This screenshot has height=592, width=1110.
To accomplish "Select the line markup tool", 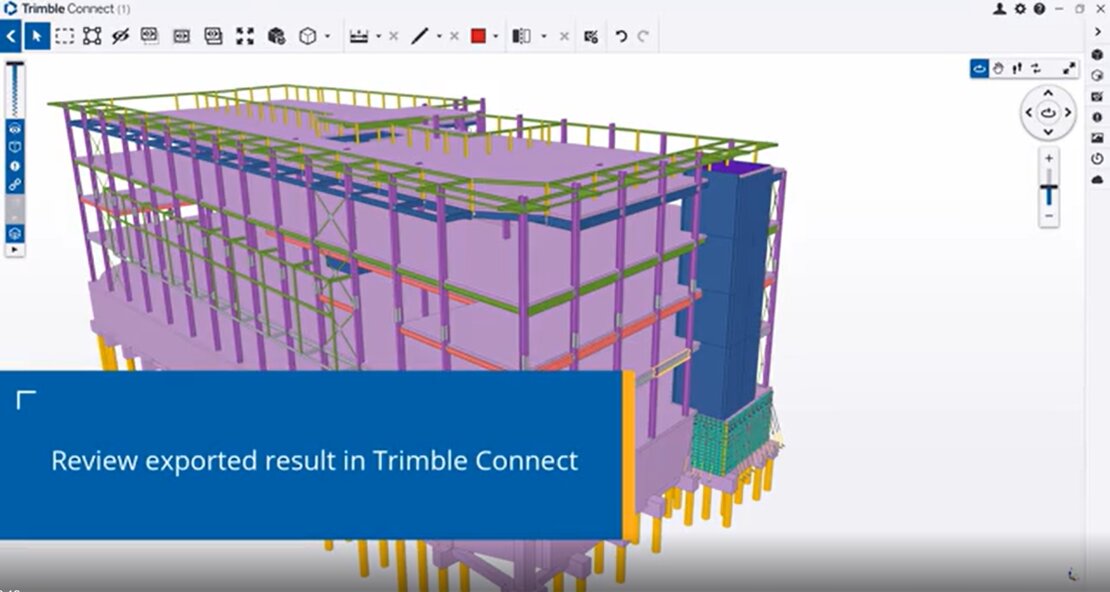I will coord(420,36).
